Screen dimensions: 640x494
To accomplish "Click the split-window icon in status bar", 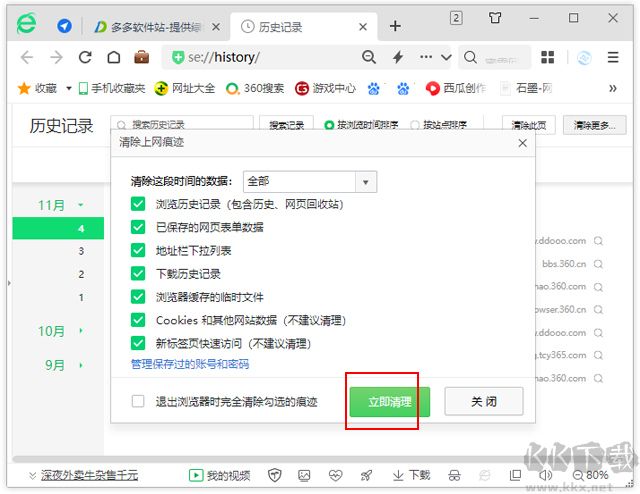I will coord(515,475).
